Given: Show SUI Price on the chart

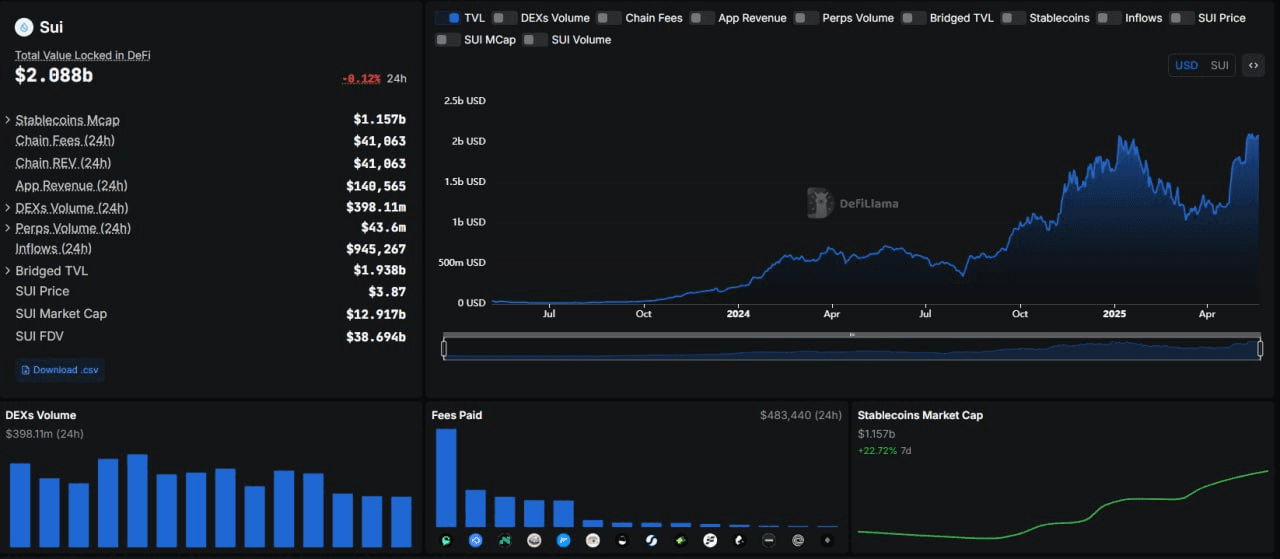Looking at the screenshot, I should click(1182, 18).
